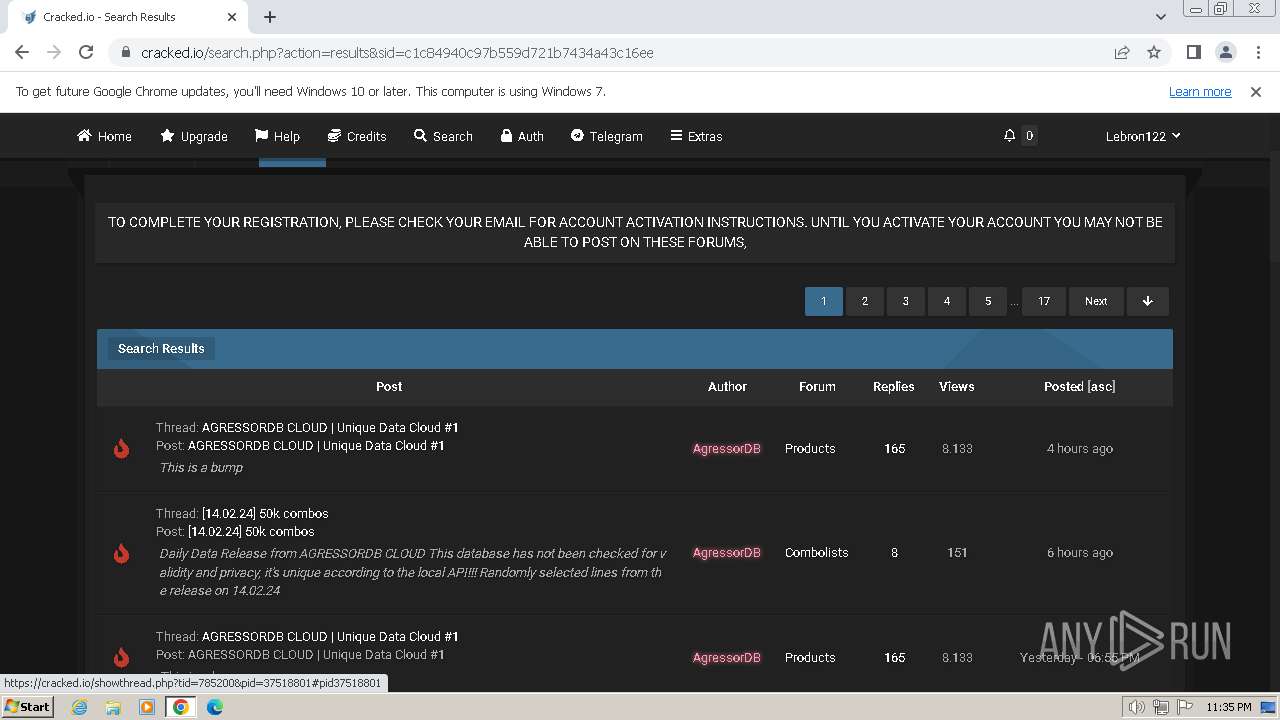Open the notifications bell

[1010, 135]
